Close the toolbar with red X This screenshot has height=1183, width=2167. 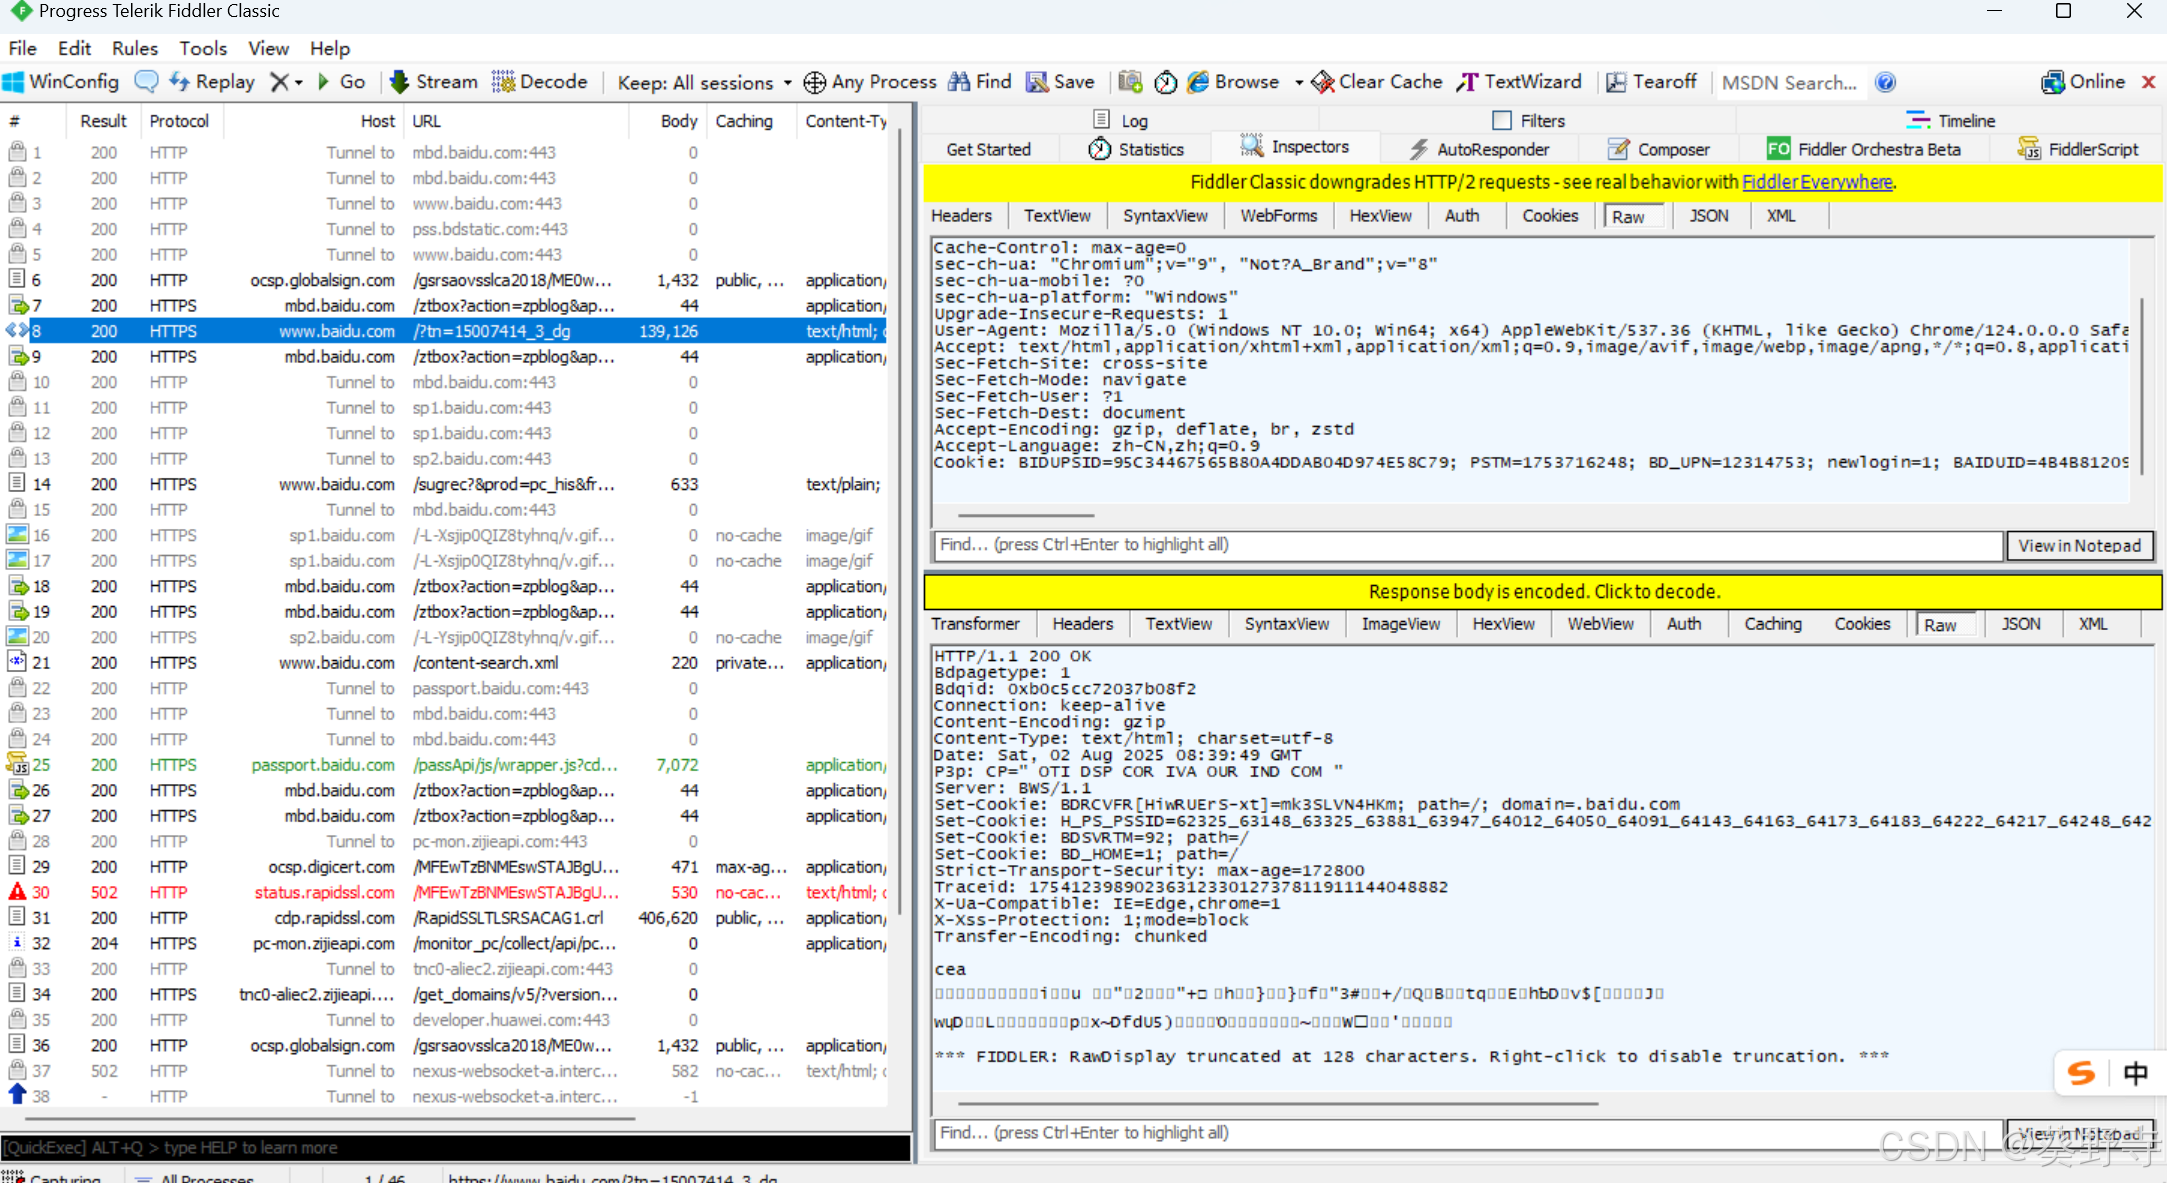[x=2148, y=82]
